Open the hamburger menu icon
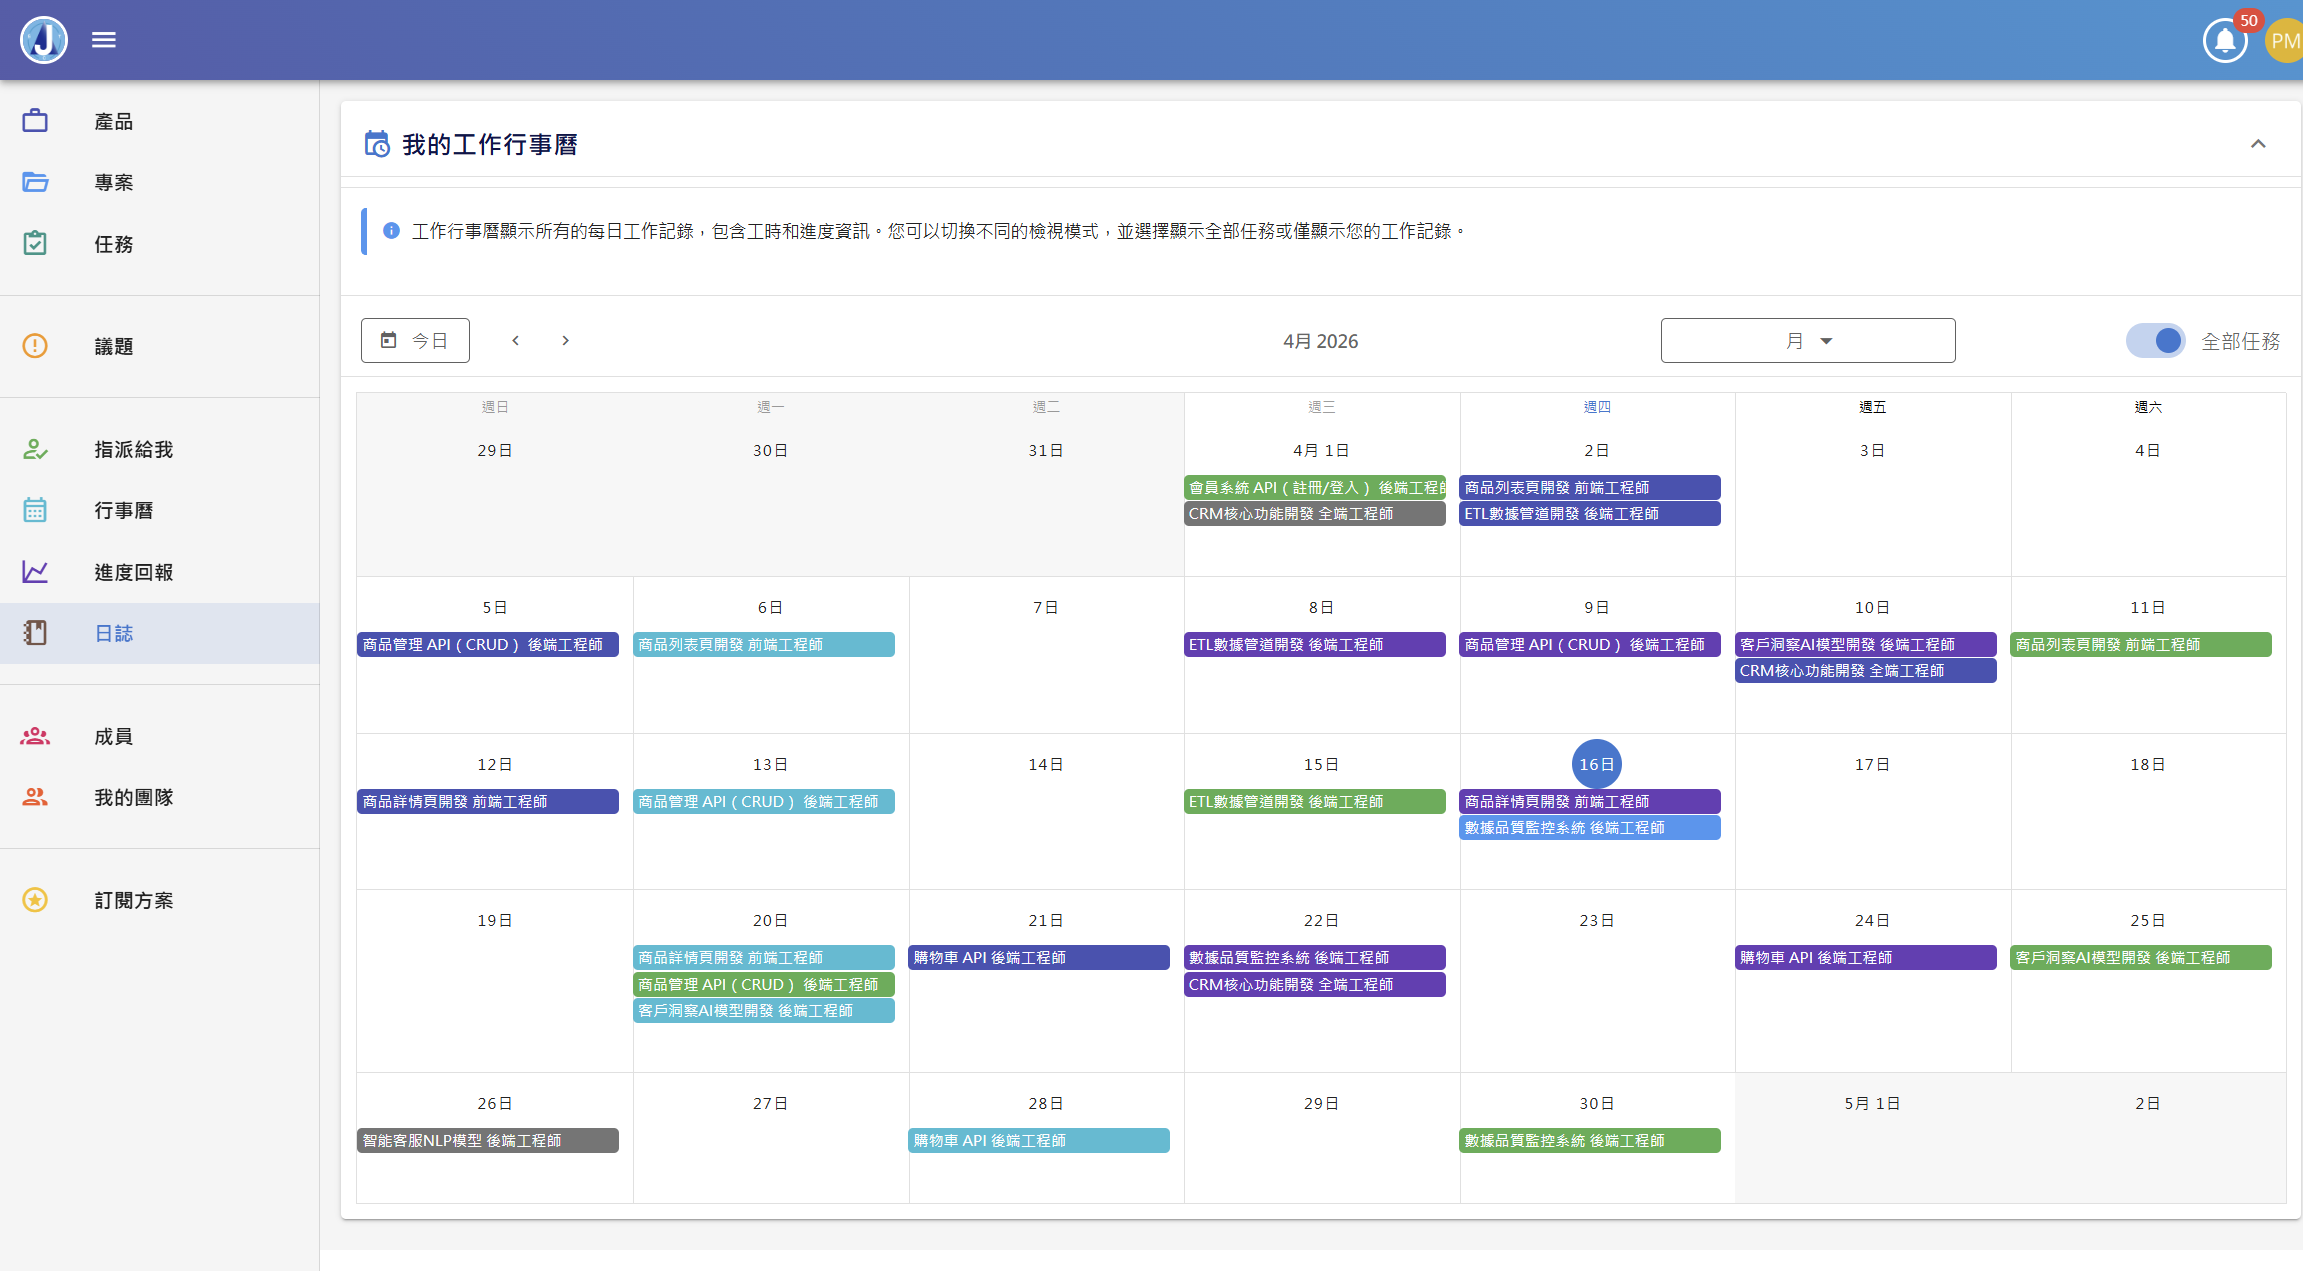The image size is (2303, 1271). click(x=104, y=40)
